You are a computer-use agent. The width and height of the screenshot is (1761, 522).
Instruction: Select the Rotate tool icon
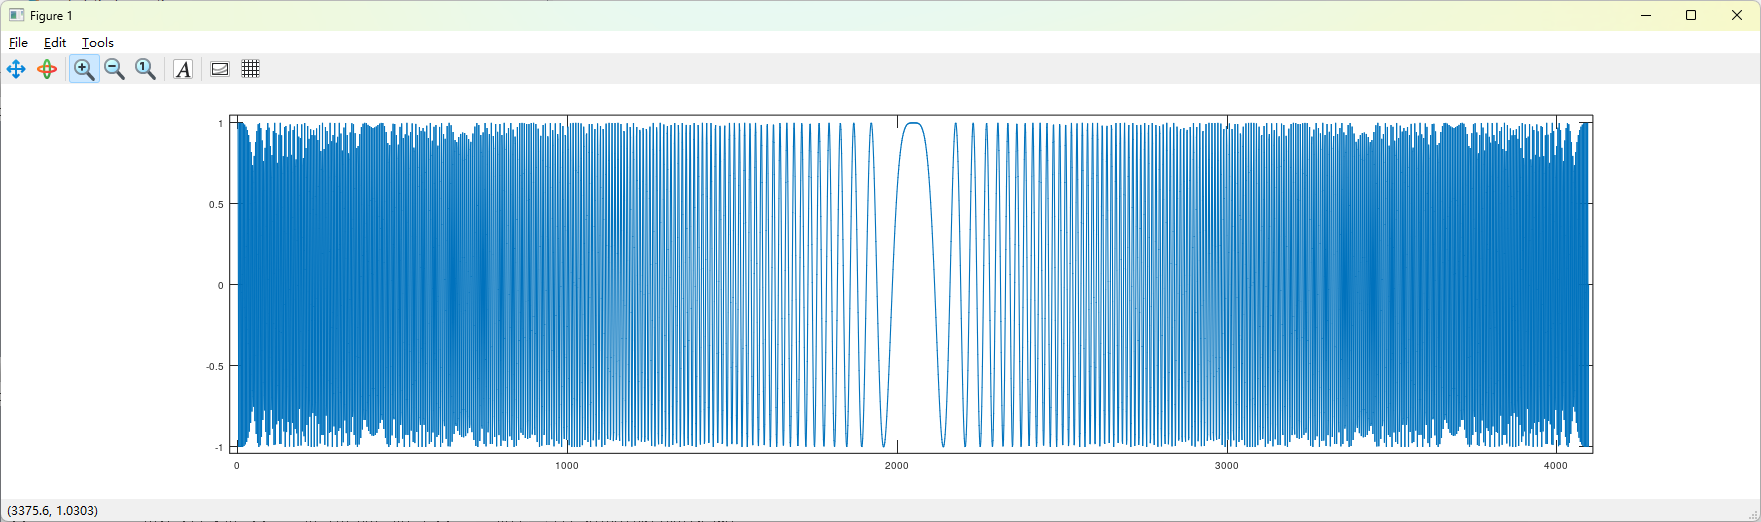pos(47,69)
